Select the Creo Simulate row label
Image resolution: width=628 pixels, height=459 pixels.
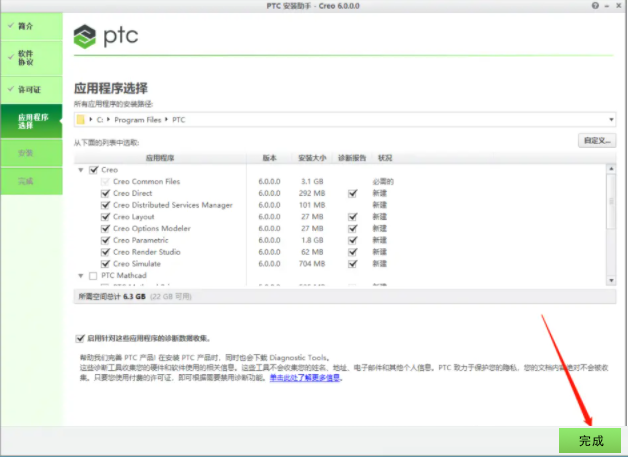[x=137, y=264]
